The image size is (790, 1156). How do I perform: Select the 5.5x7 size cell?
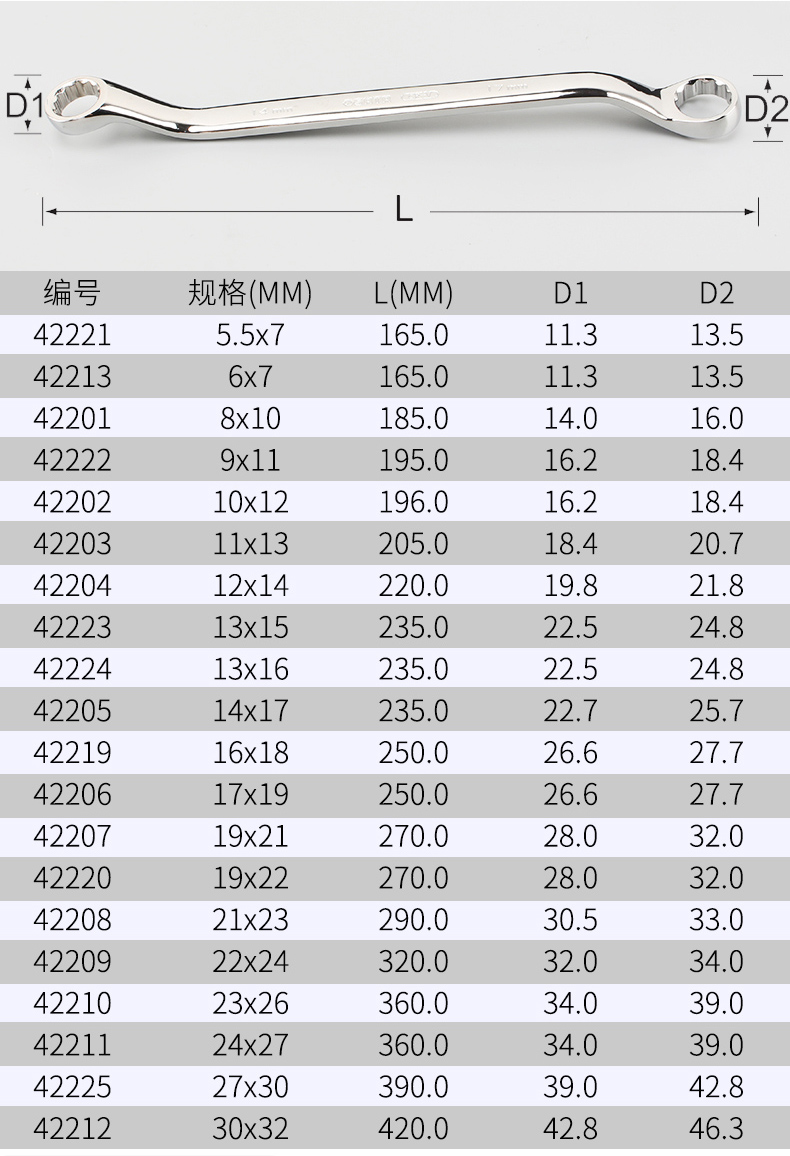(250, 335)
